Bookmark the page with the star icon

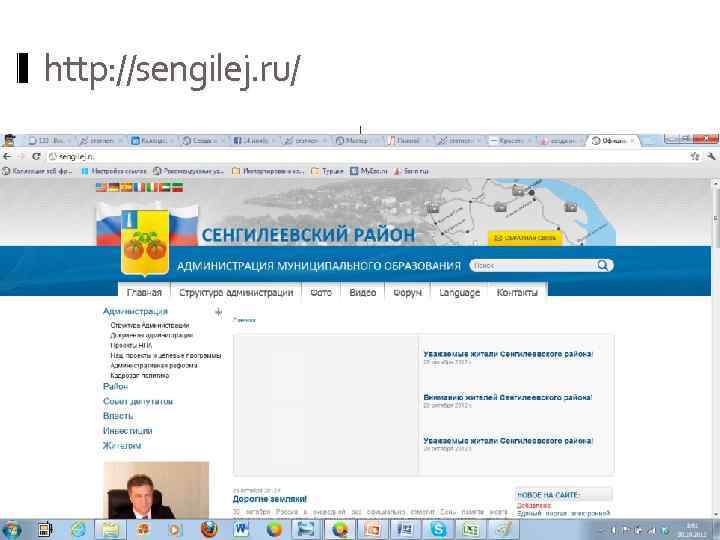pos(695,157)
